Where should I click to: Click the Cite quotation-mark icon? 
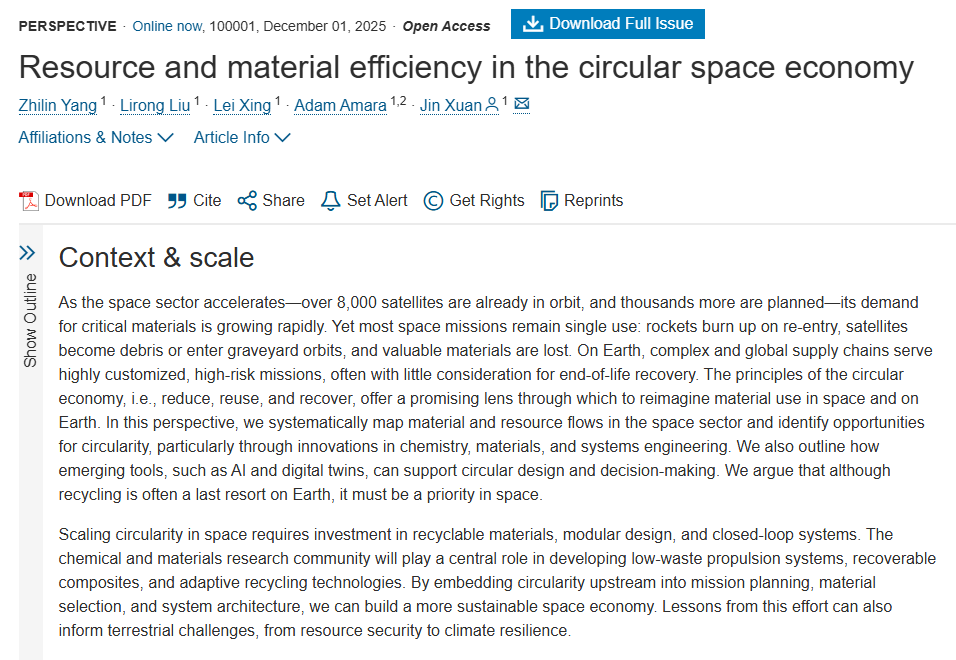pyautogui.click(x=177, y=201)
